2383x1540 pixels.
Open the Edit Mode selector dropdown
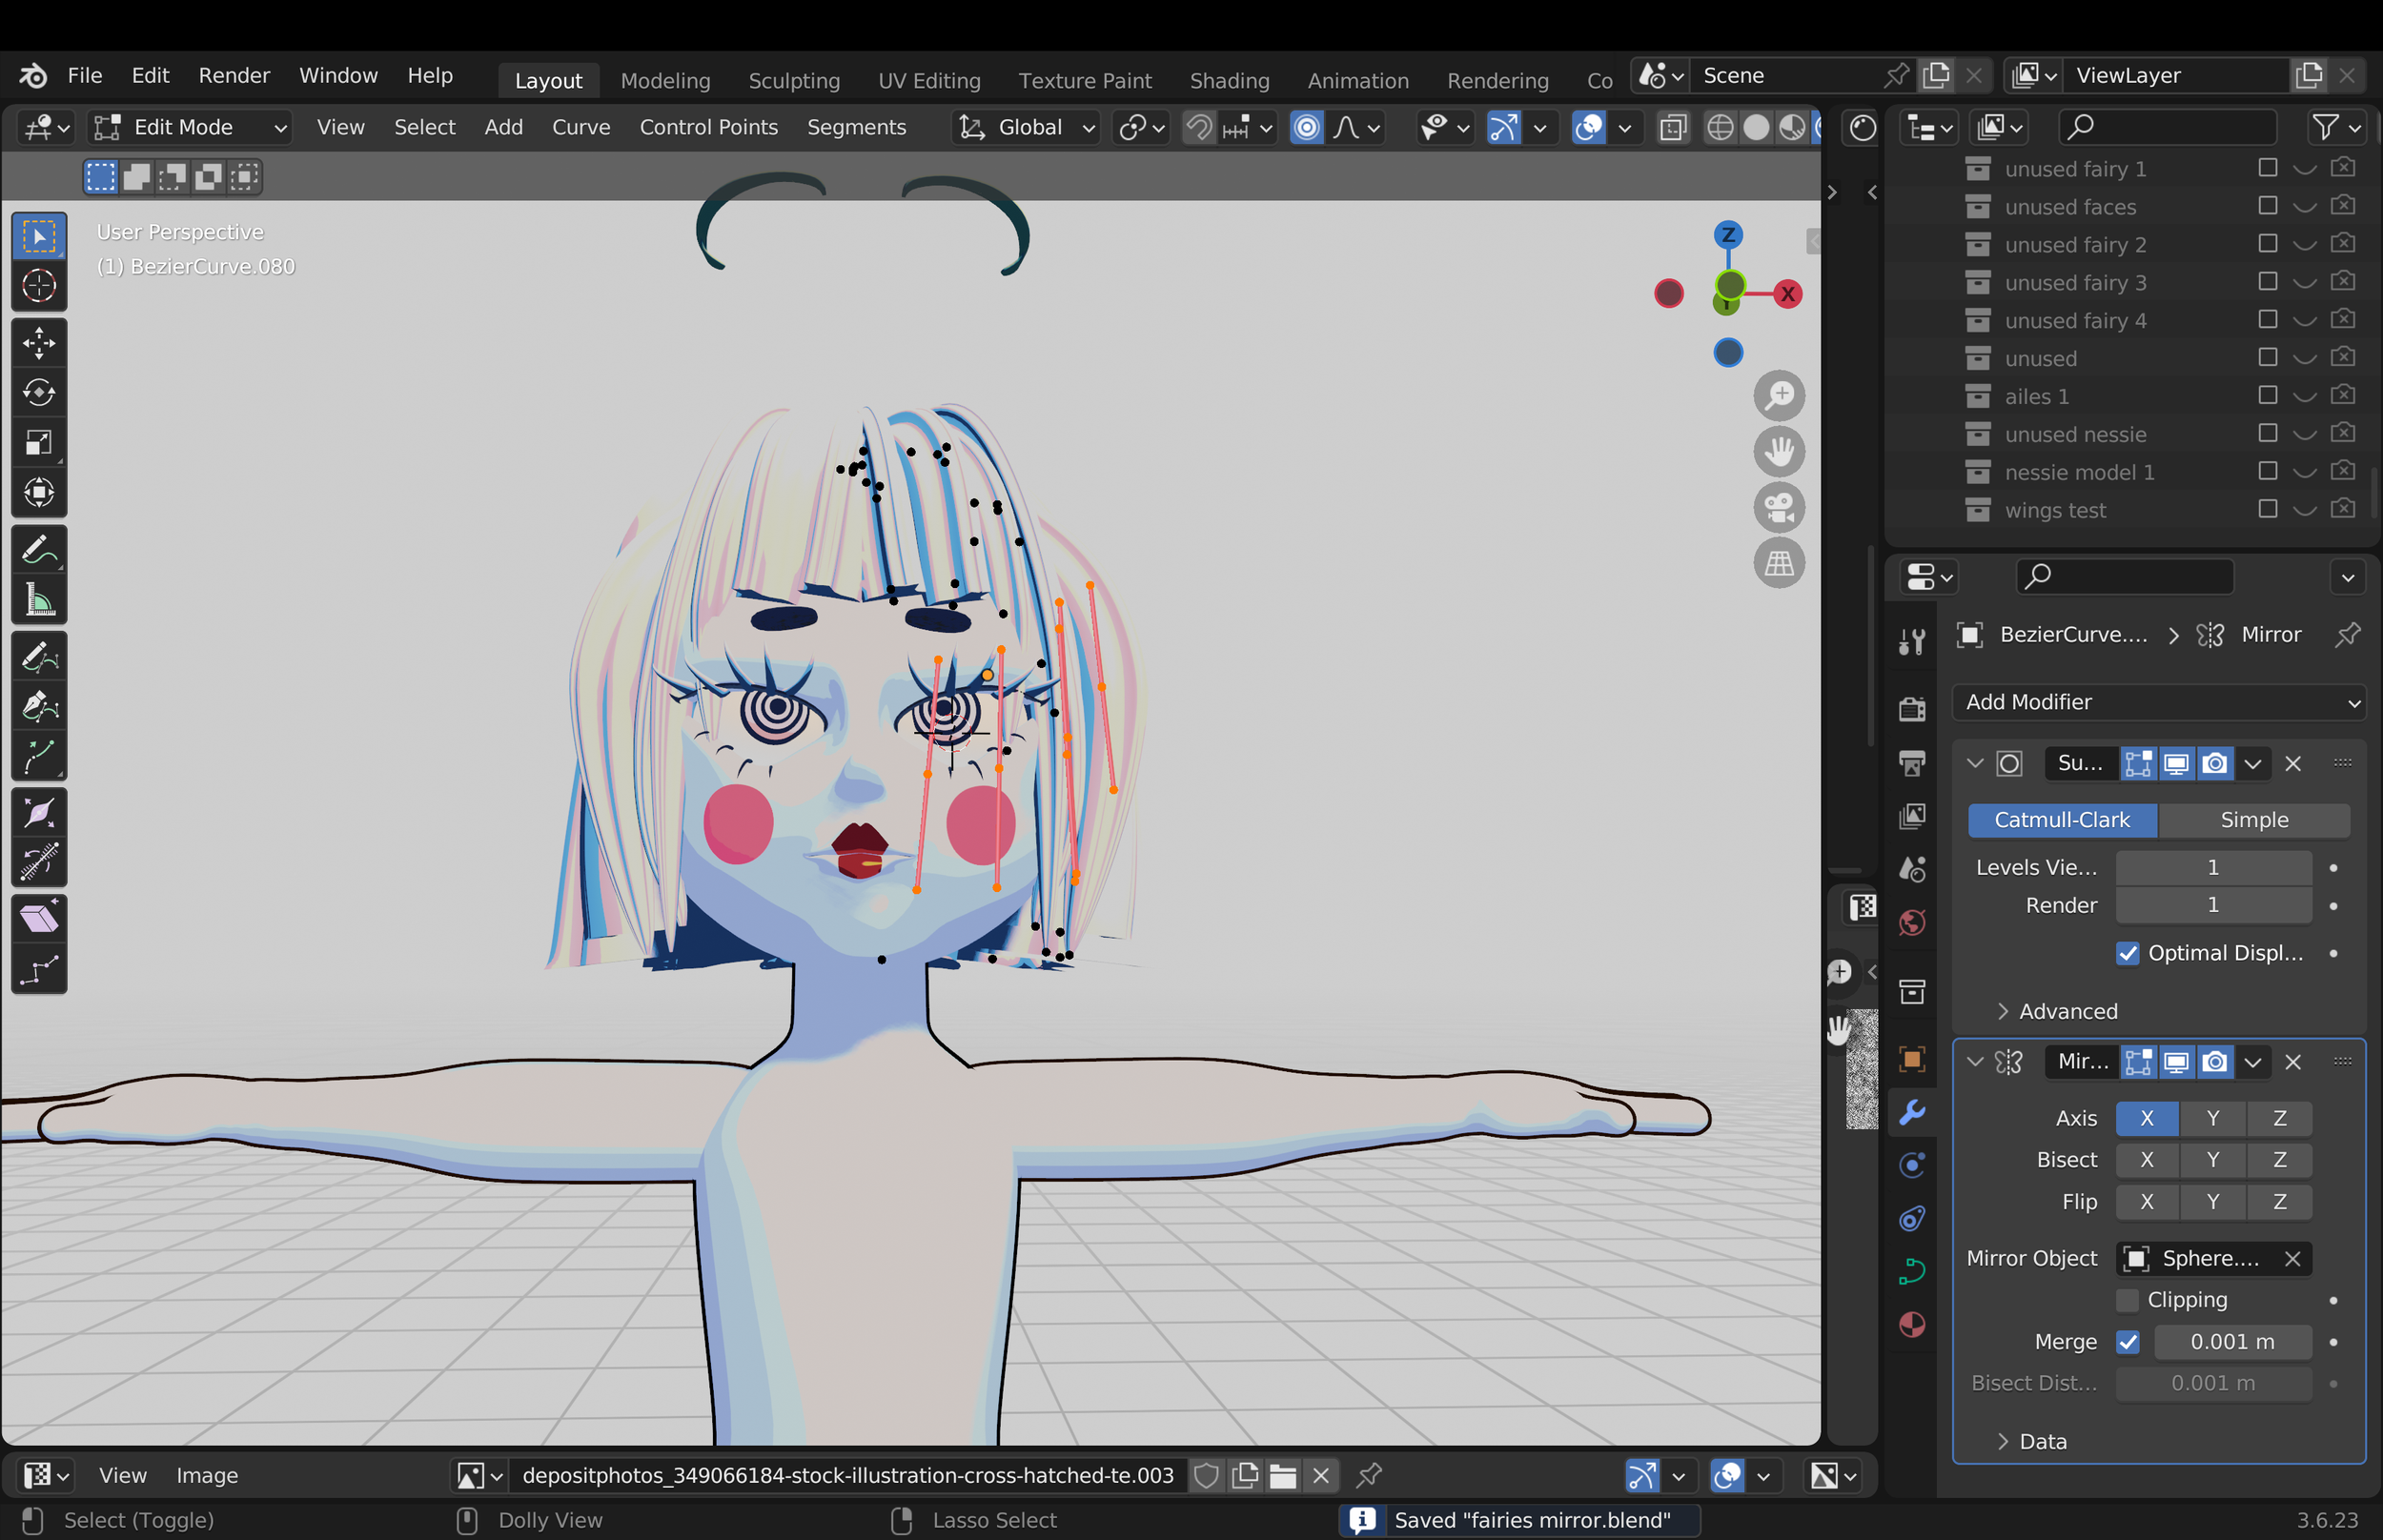190,127
